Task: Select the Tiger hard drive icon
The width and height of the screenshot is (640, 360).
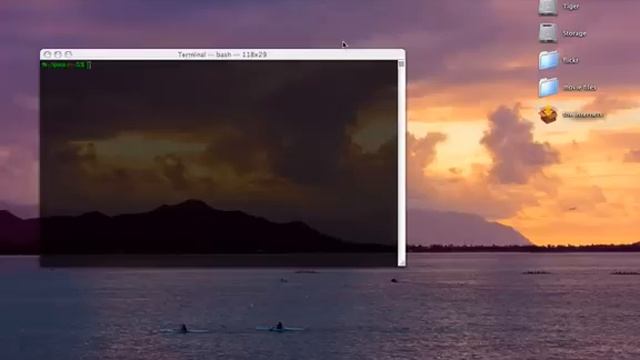Action: tap(548, 7)
